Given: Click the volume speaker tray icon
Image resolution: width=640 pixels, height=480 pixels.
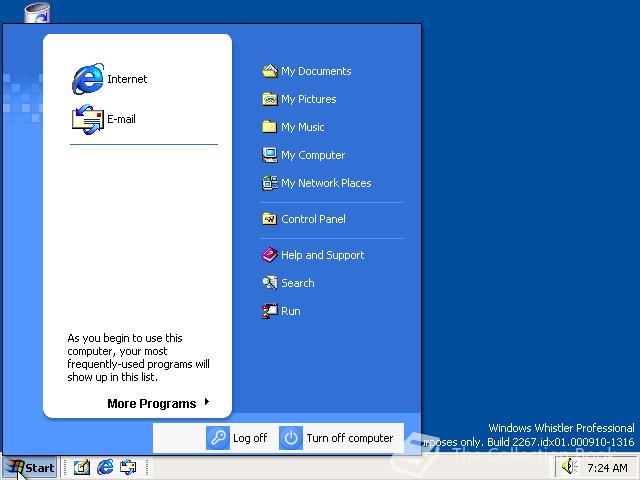Looking at the screenshot, I should tap(569, 467).
